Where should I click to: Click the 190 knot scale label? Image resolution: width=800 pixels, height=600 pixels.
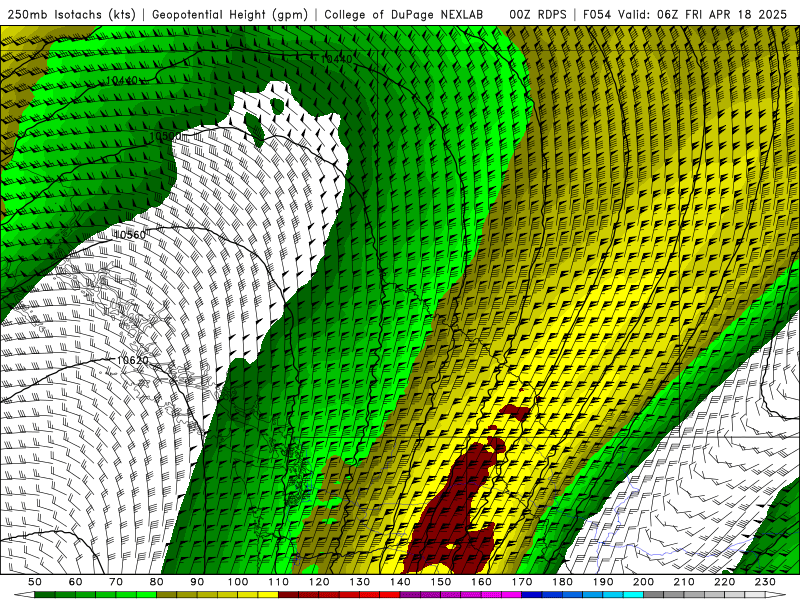(603, 582)
